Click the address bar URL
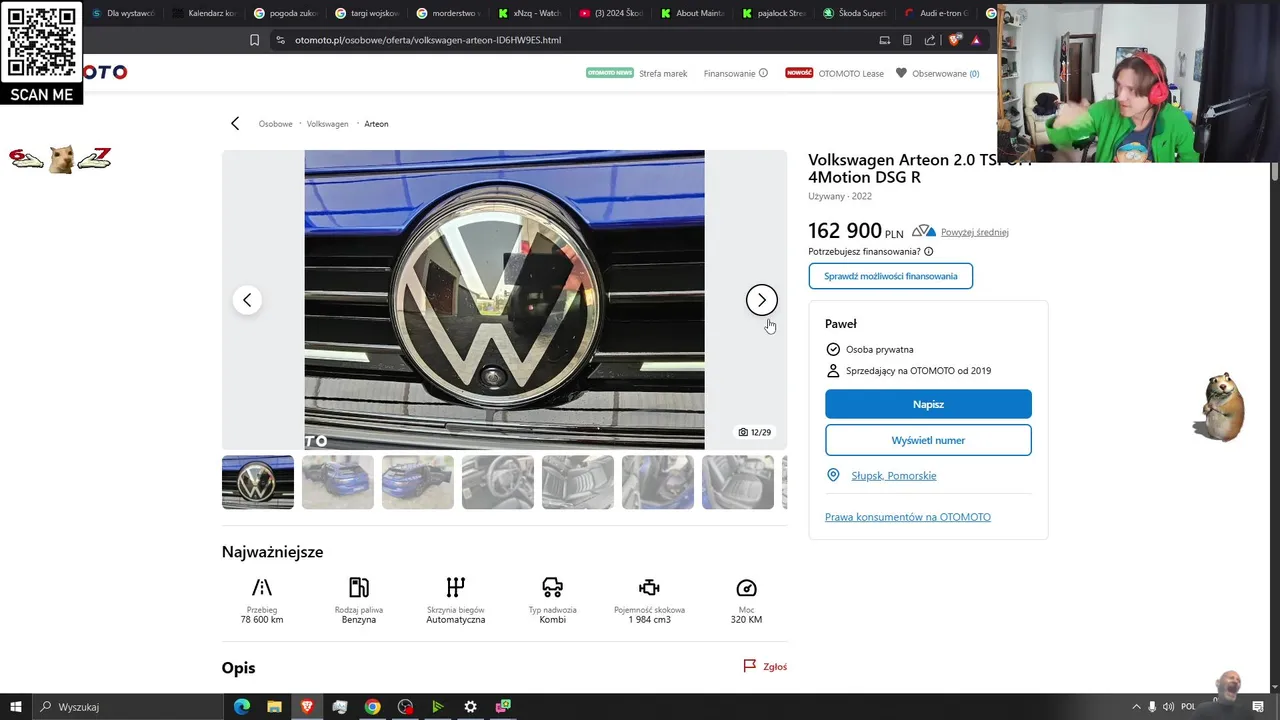The image size is (1280, 720). pos(428,40)
